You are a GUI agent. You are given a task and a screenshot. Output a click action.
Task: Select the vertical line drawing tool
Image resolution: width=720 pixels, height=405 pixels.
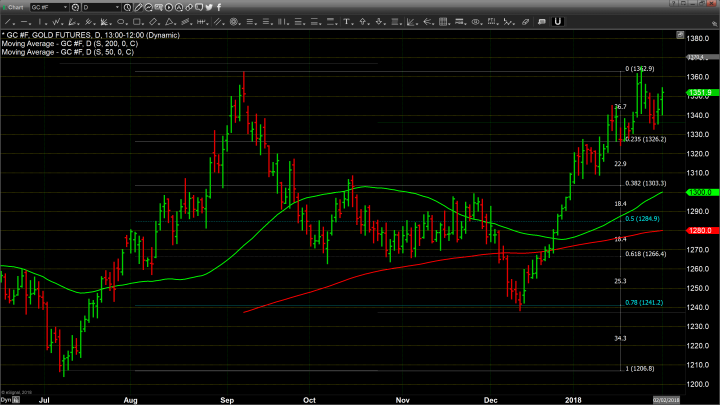[x=40, y=22]
